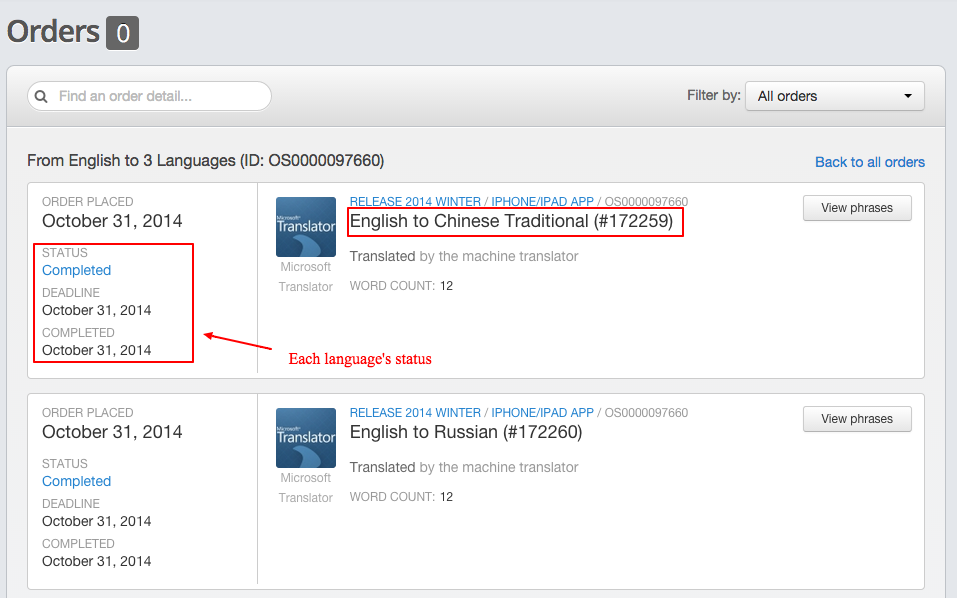Screen dimensions: 957x598
Task: View phrases for Russian order
Action: (x=857, y=419)
